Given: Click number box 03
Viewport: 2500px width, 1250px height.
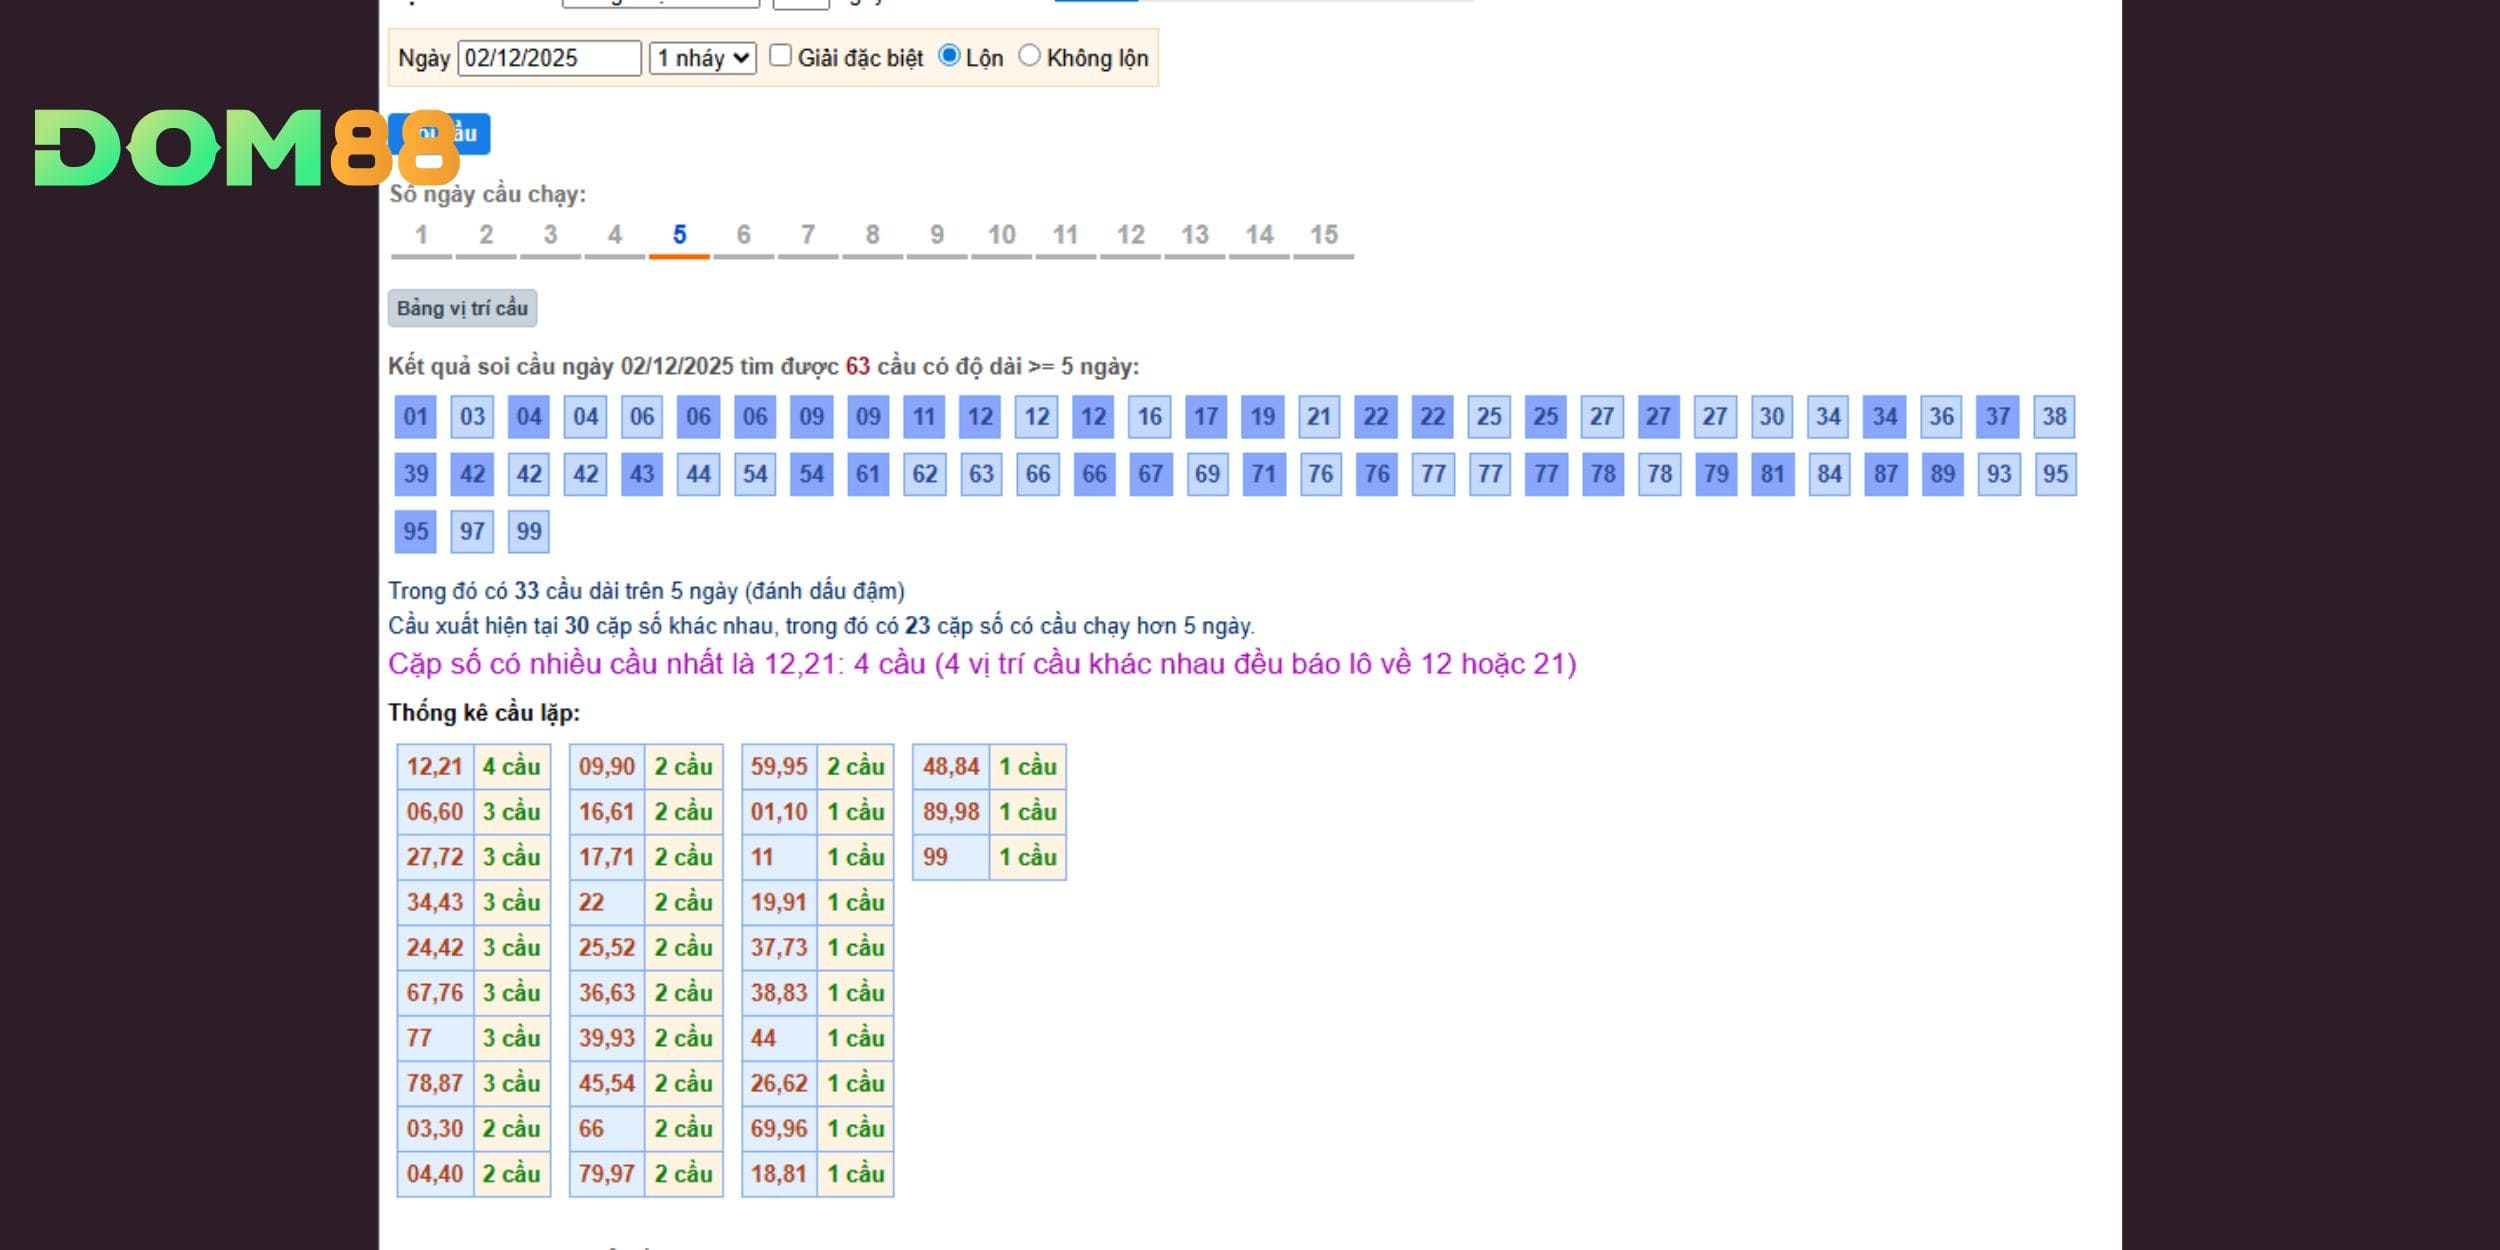Looking at the screenshot, I should [472, 417].
